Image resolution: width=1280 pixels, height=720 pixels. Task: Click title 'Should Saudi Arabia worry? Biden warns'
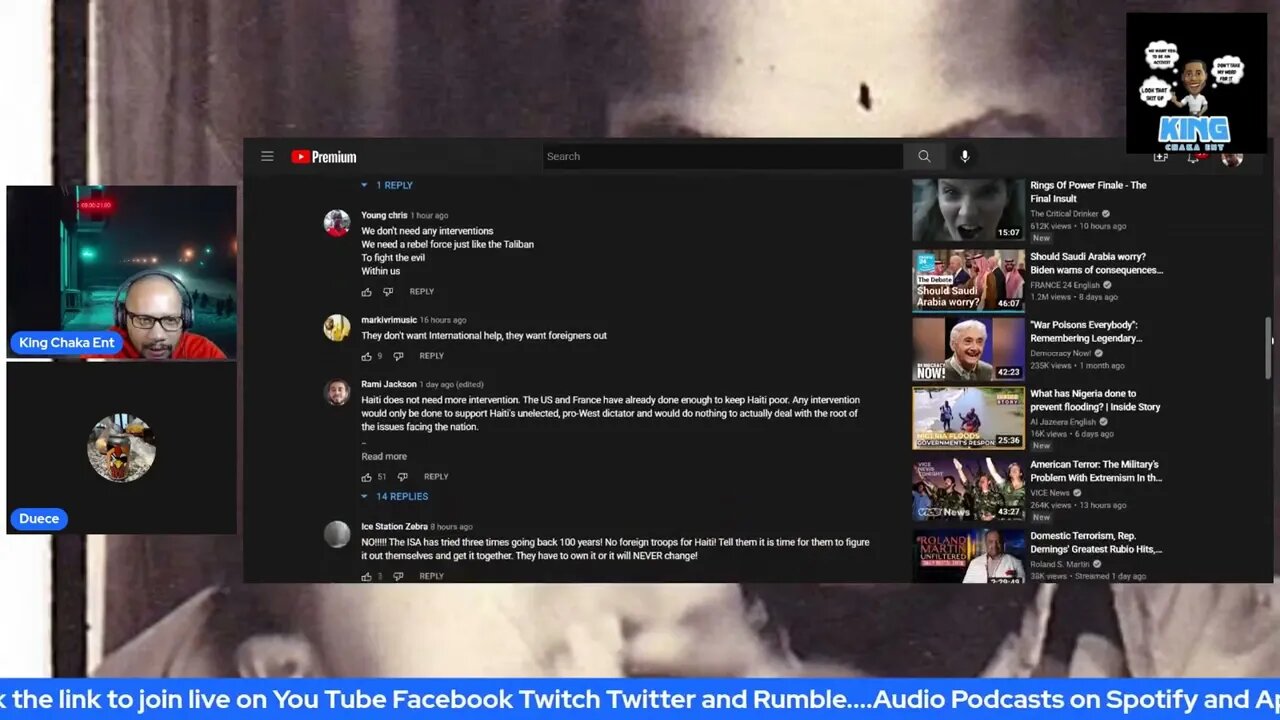[x=1096, y=263]
